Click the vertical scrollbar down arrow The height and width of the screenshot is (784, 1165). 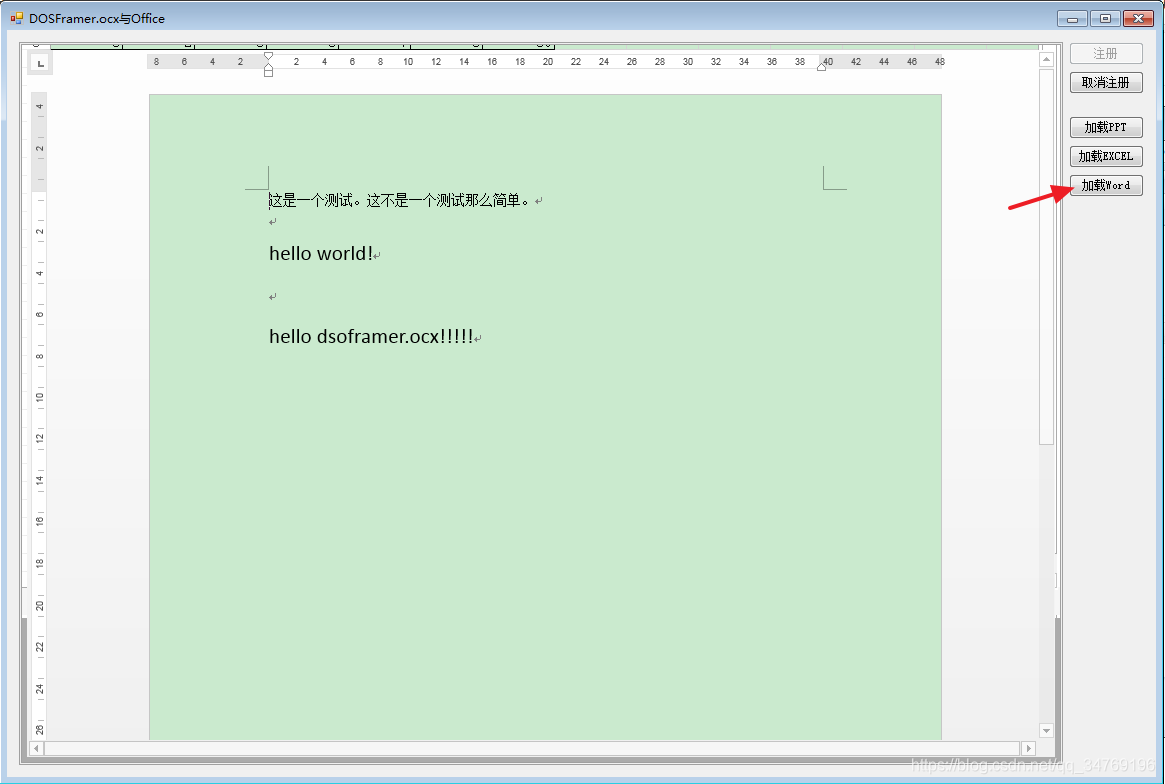pos(1046,730)
